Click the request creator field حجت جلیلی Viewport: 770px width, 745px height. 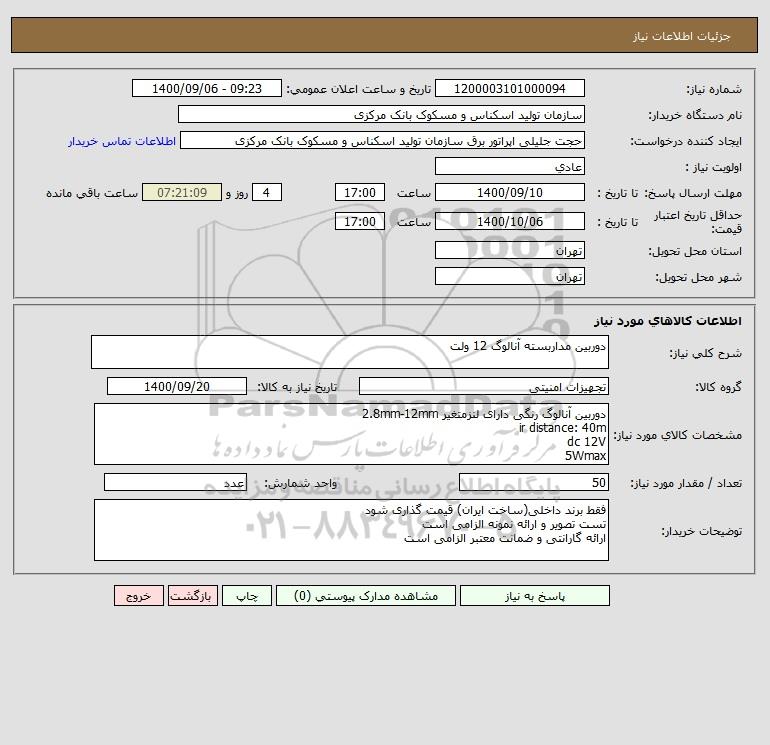point(383,140)
